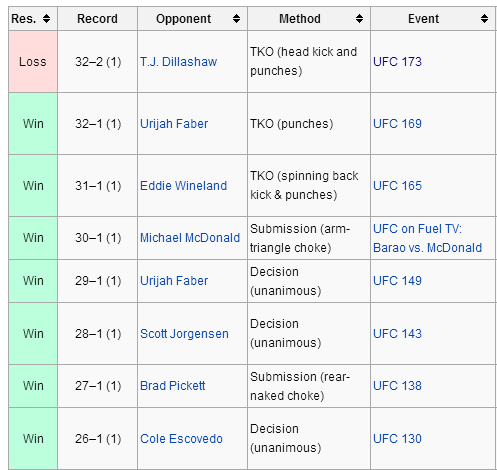Screen dimensions: 497x470
Task: Open T.J. Dillashaw opponent link
Action: coord(179,62)
